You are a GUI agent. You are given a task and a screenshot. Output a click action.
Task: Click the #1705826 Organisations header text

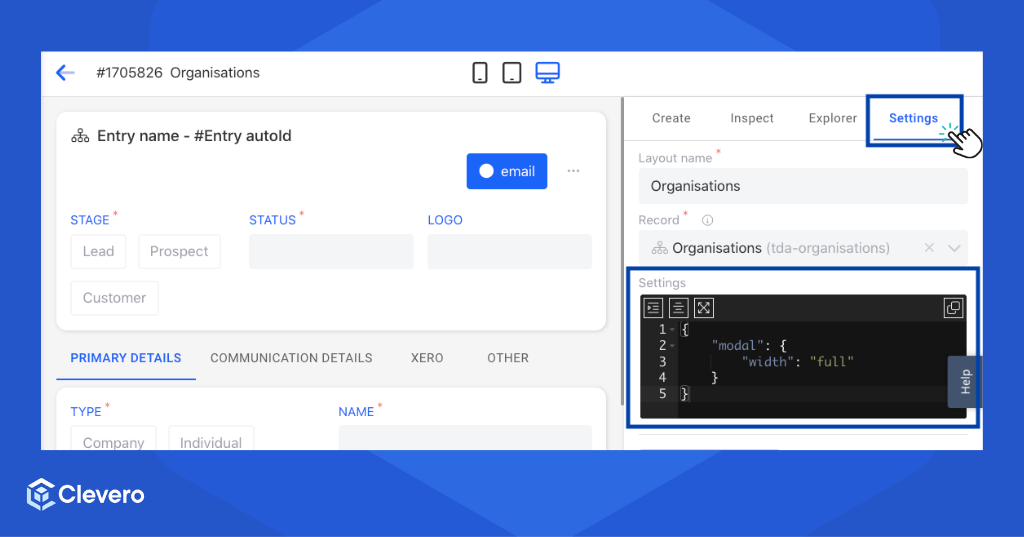point(178,73)
